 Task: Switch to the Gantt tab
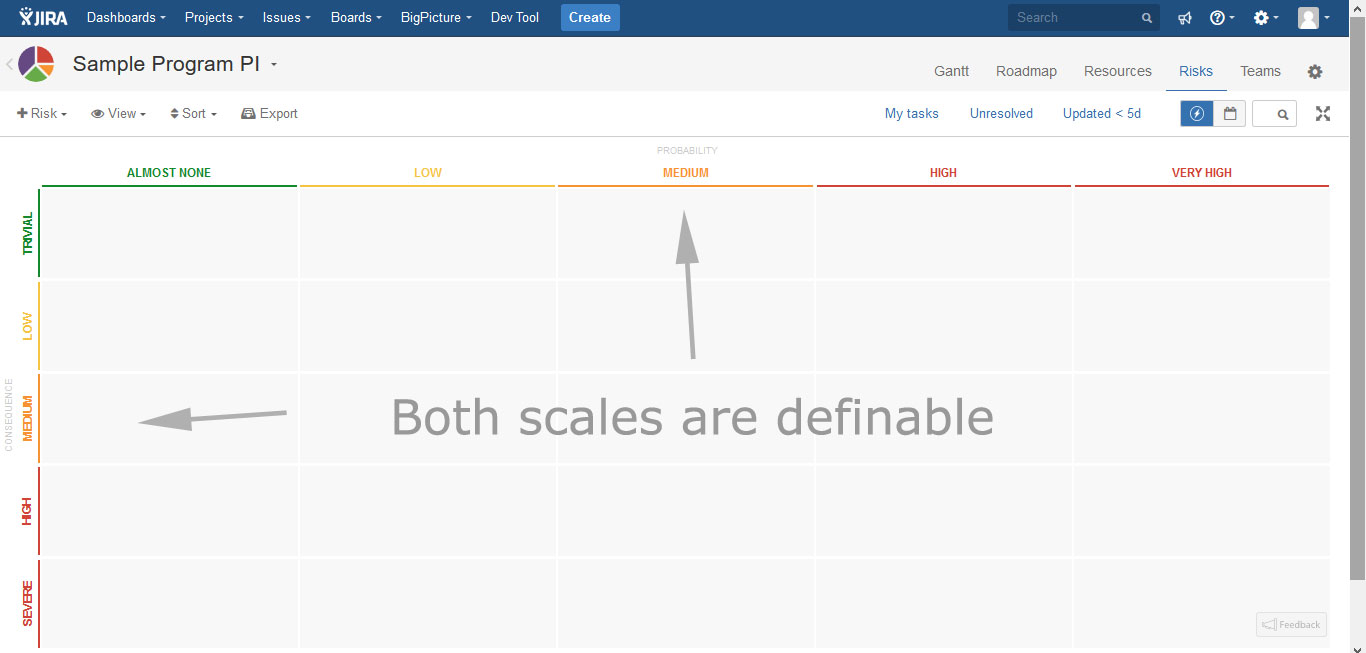(951, 72)
